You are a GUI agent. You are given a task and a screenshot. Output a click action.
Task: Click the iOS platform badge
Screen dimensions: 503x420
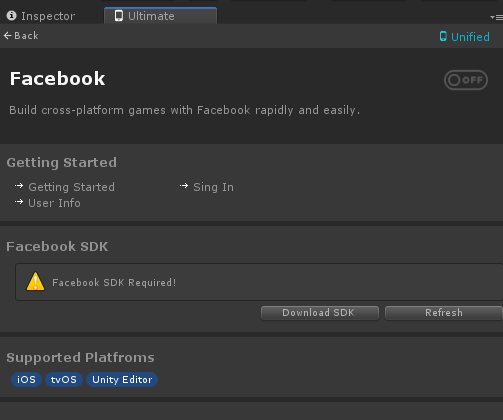coord(26,379)
